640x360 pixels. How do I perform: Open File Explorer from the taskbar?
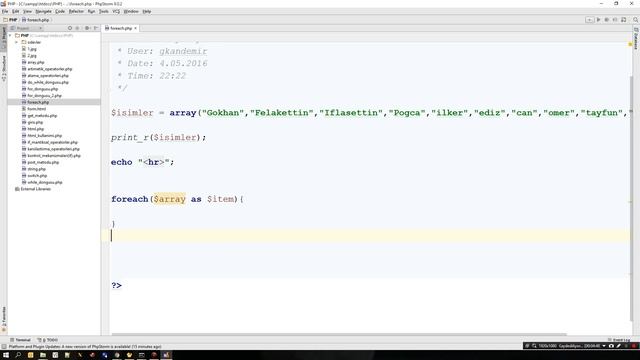tap(43, 355)
